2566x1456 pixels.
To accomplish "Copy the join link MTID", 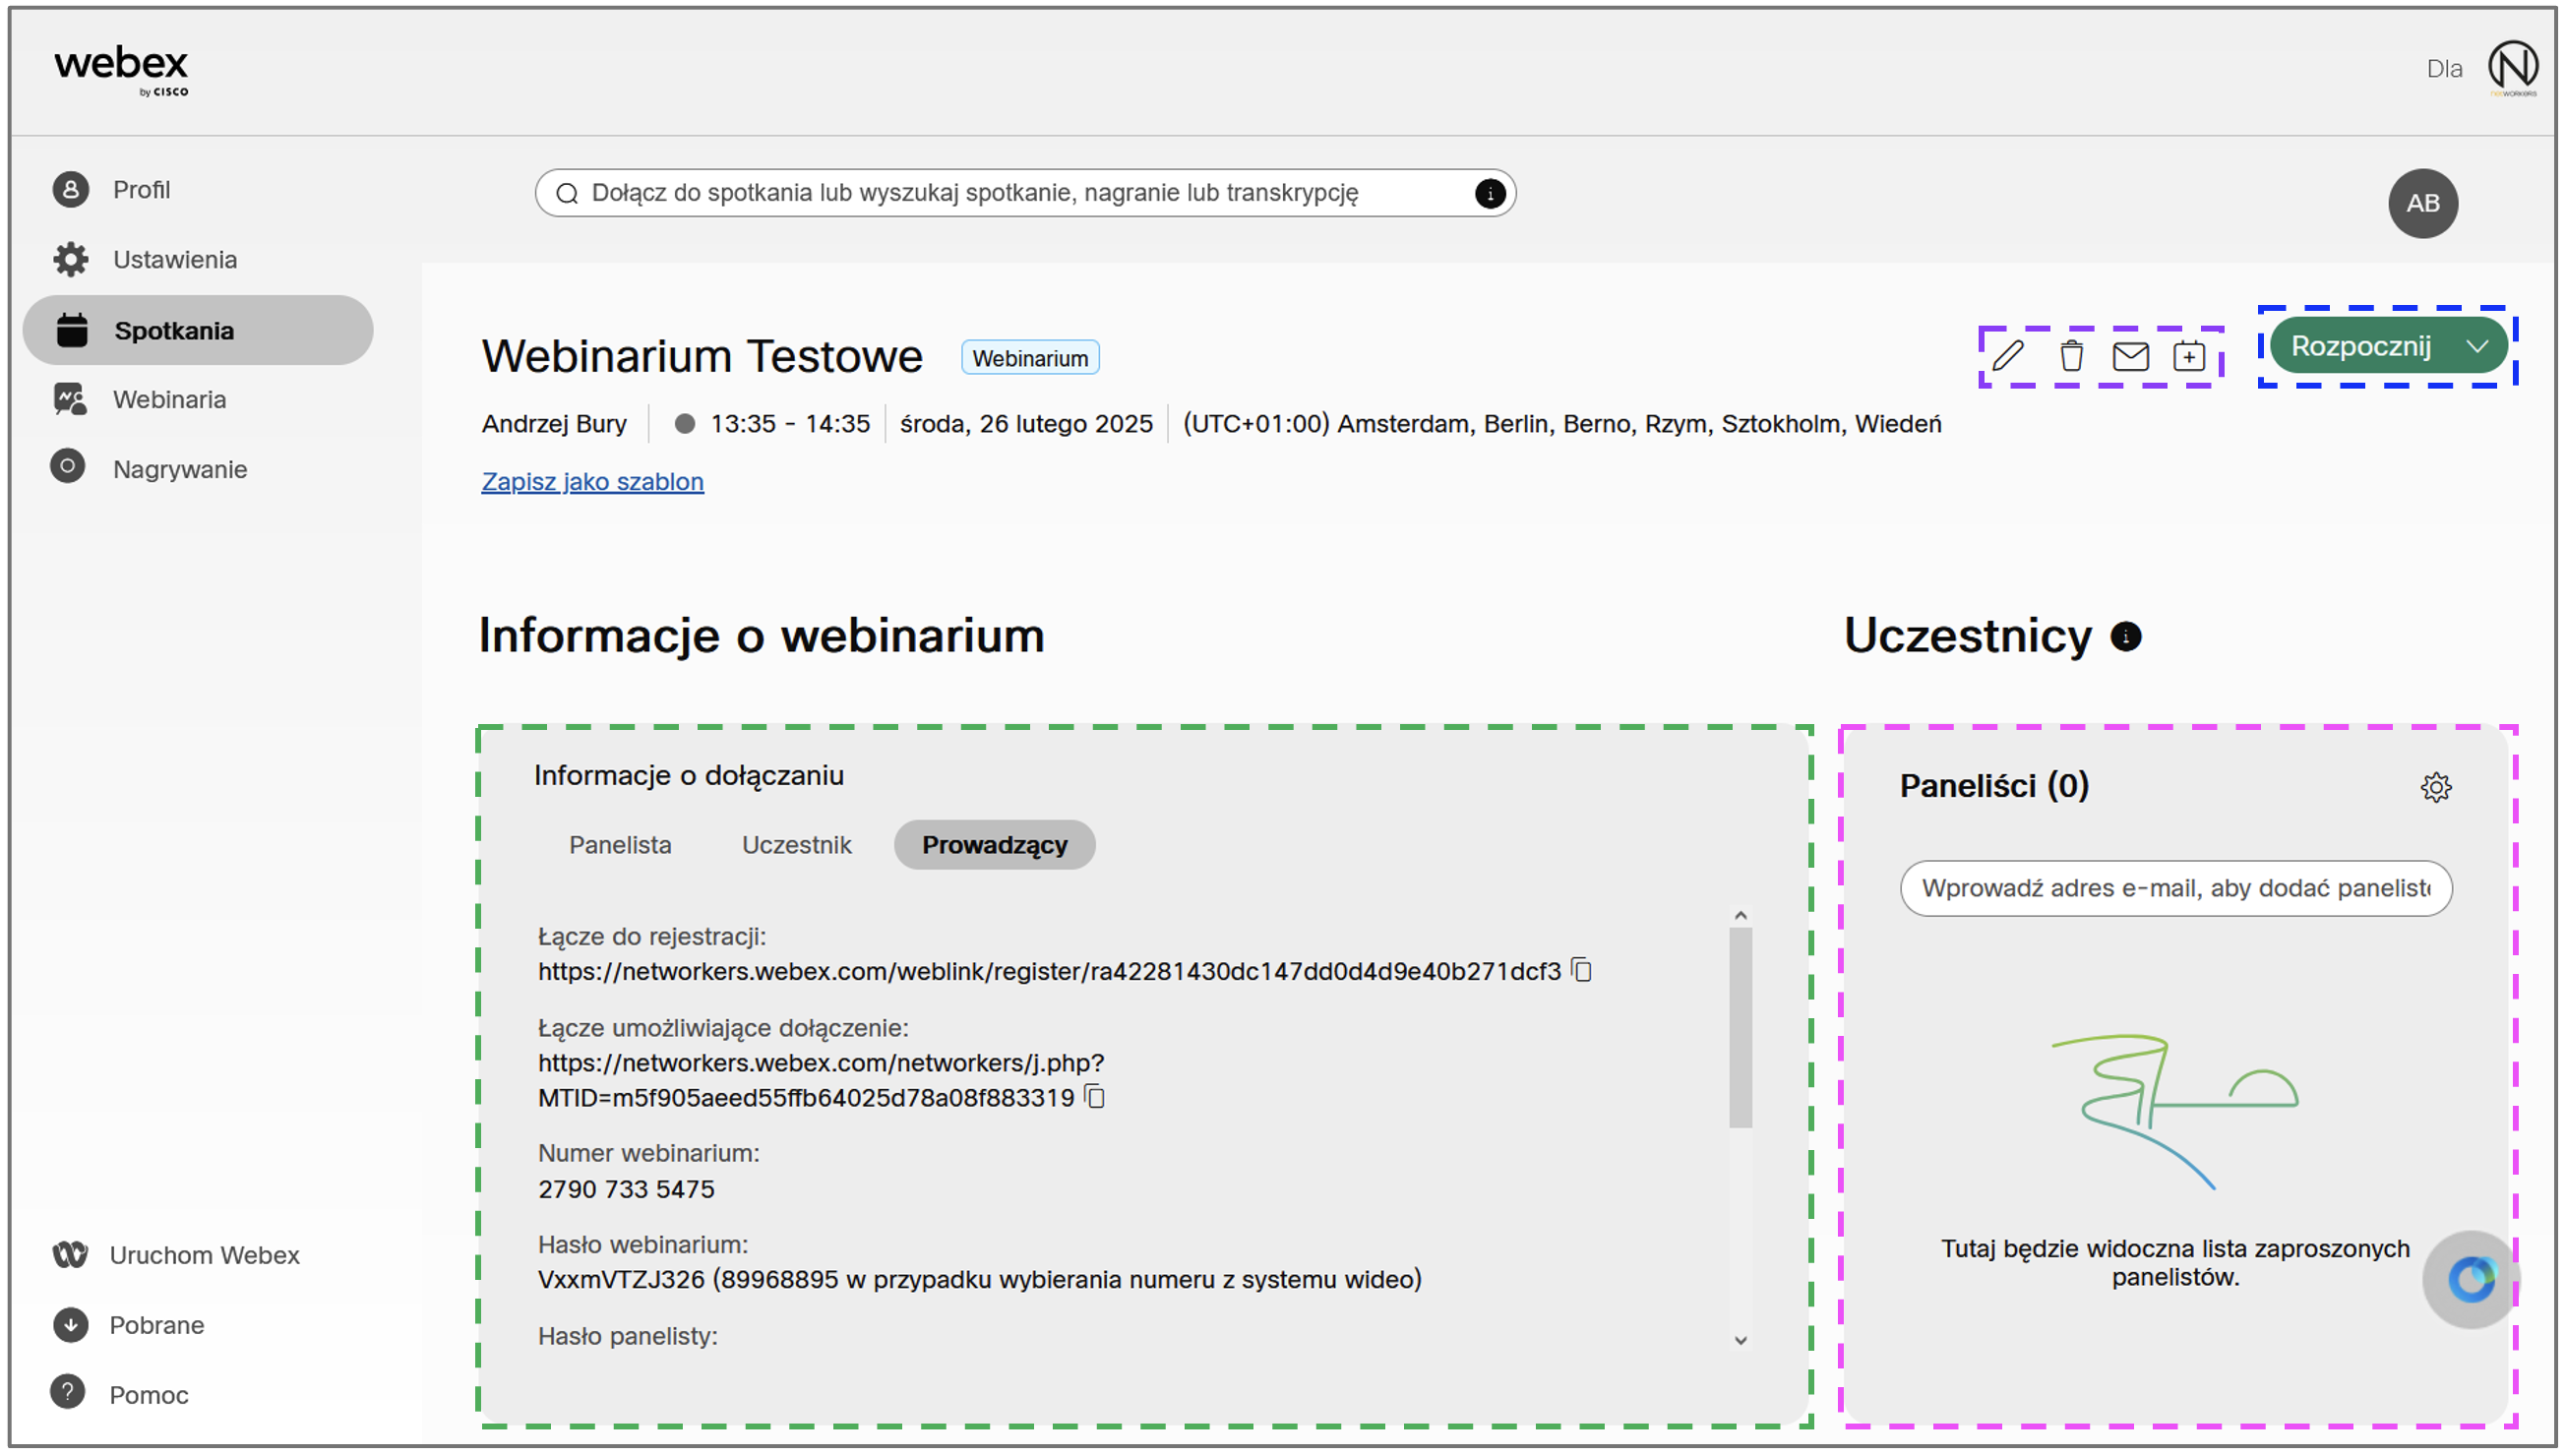I will click(x=1096, y=1098).
